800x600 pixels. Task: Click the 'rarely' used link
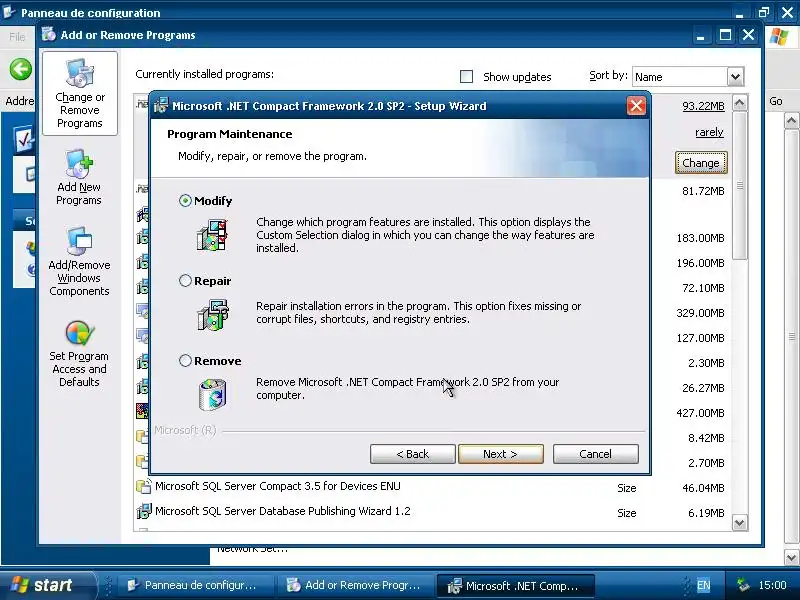click(x=709, y=132)
